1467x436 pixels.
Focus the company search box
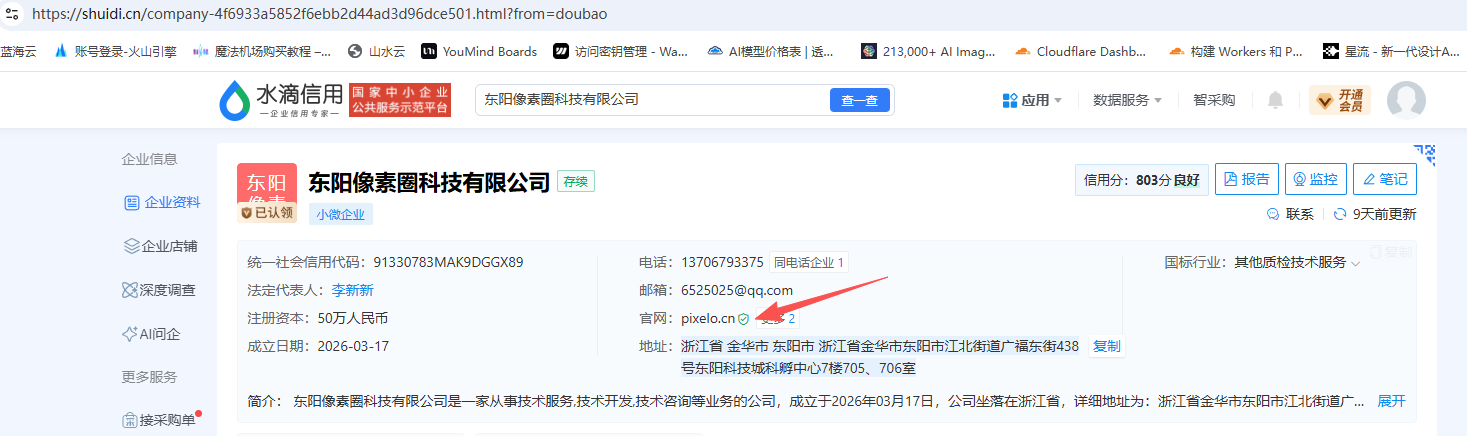[654, 100]
